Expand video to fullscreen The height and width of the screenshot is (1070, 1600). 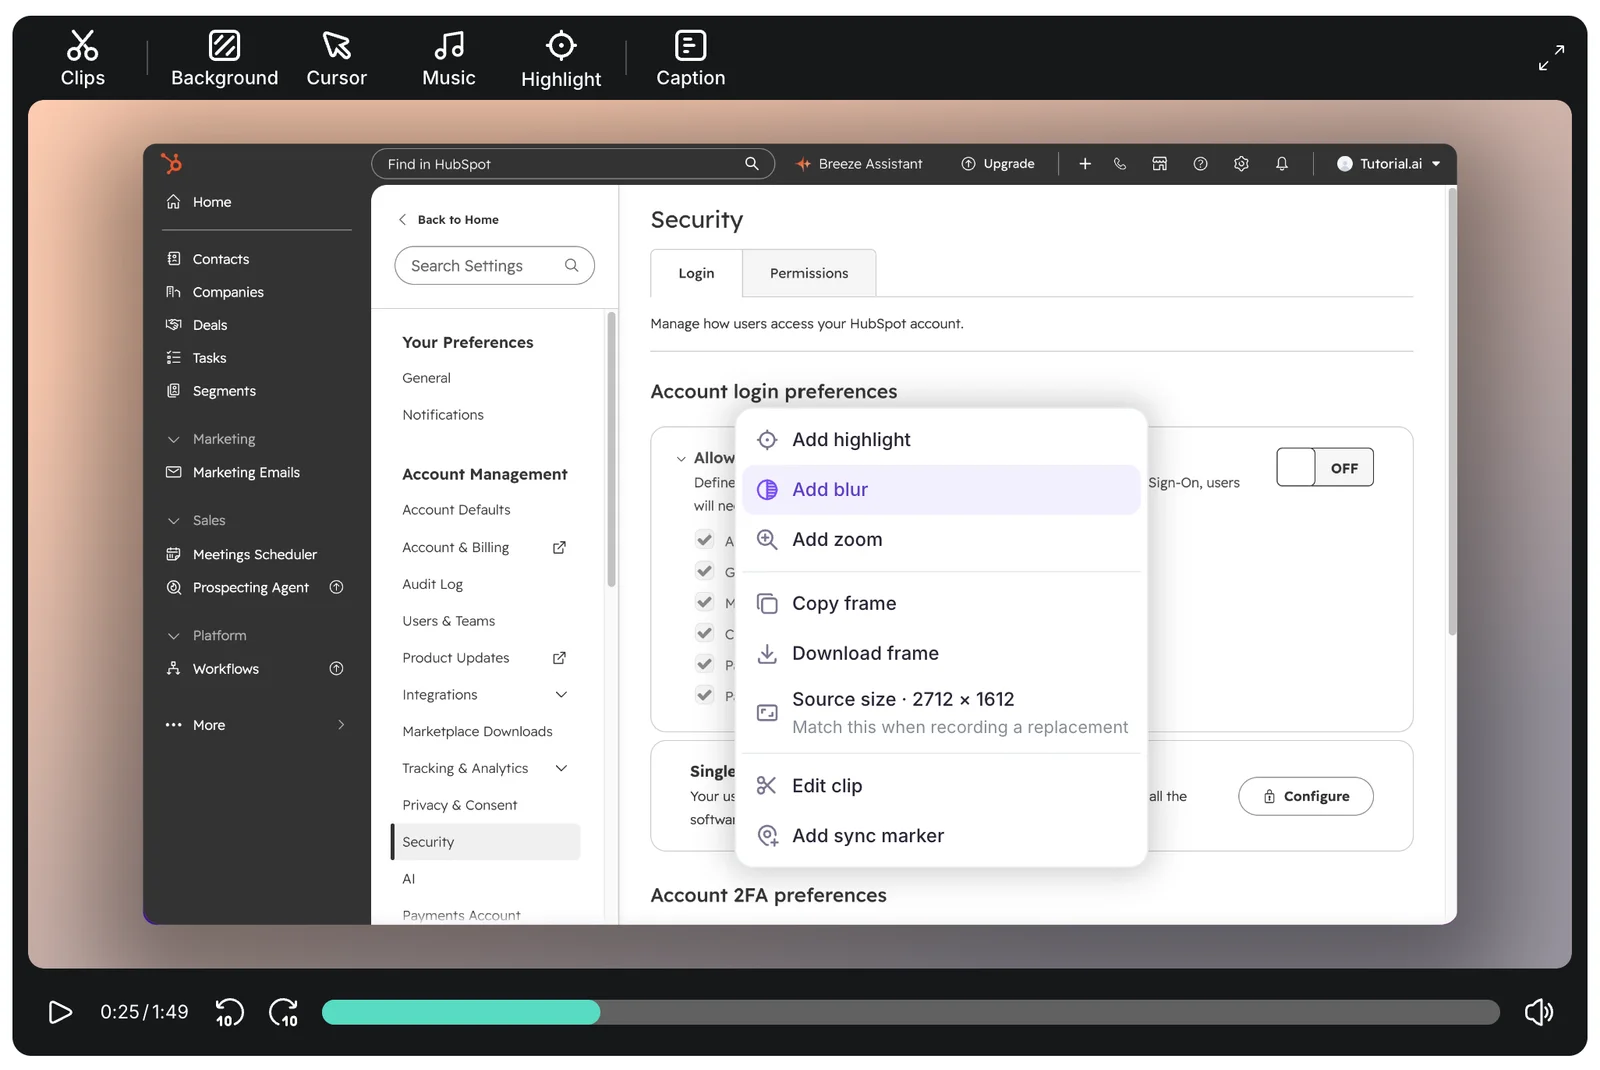[1551, 58]
